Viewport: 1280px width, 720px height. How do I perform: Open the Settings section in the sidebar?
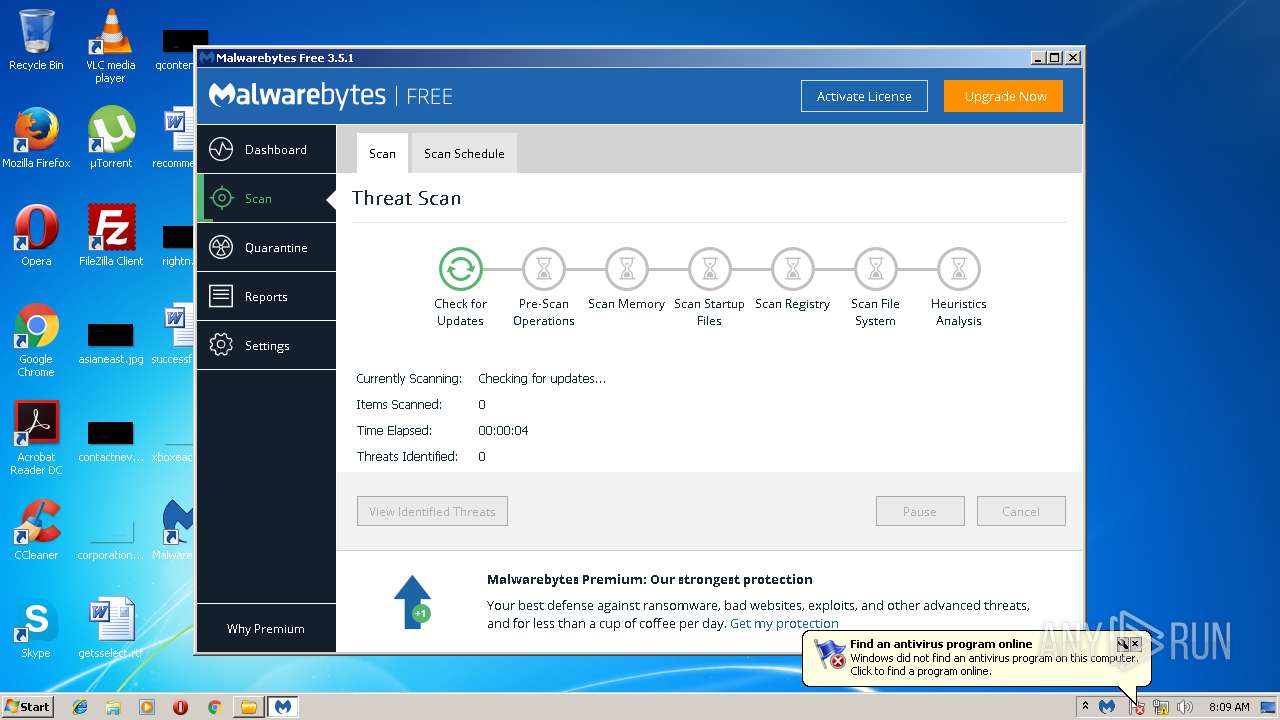pos(266,346)
